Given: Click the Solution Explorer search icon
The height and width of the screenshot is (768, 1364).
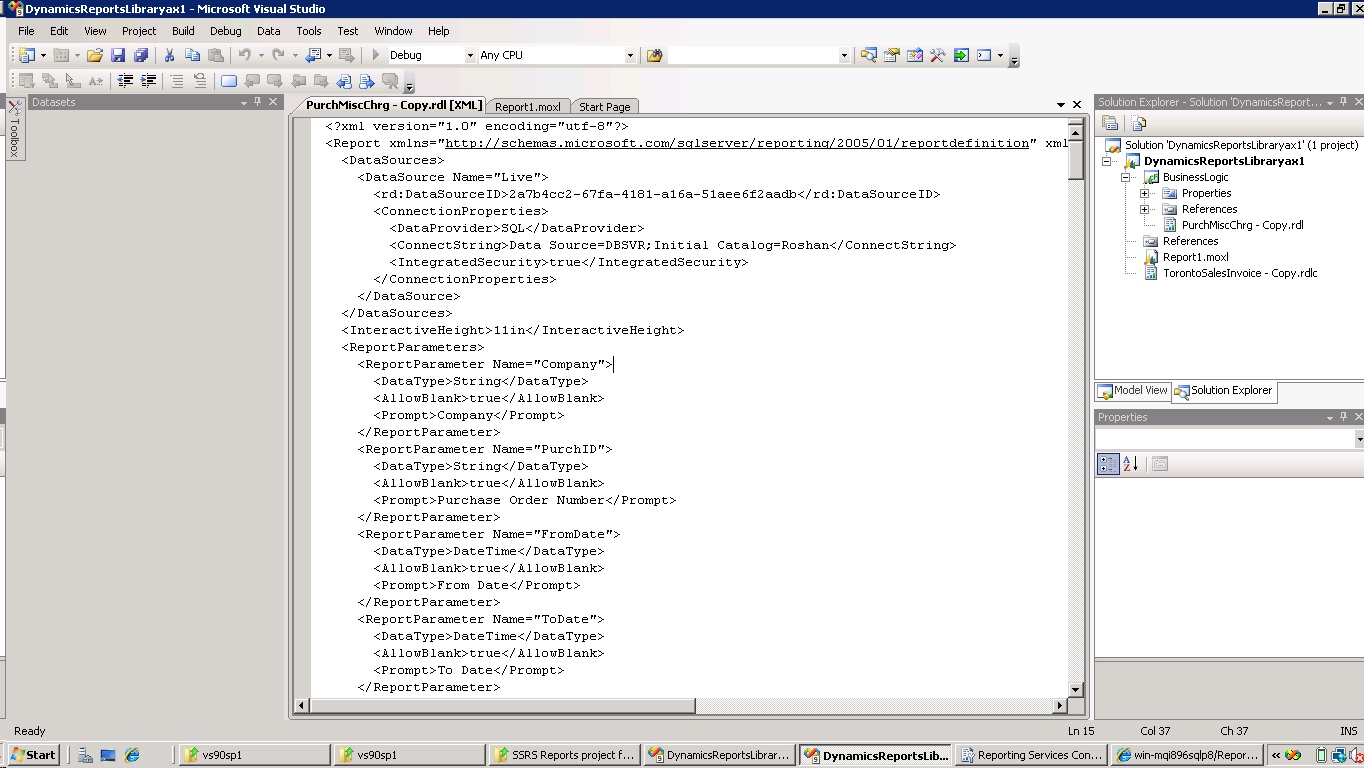Looking at the screenshot, I should pos(1140,122).
